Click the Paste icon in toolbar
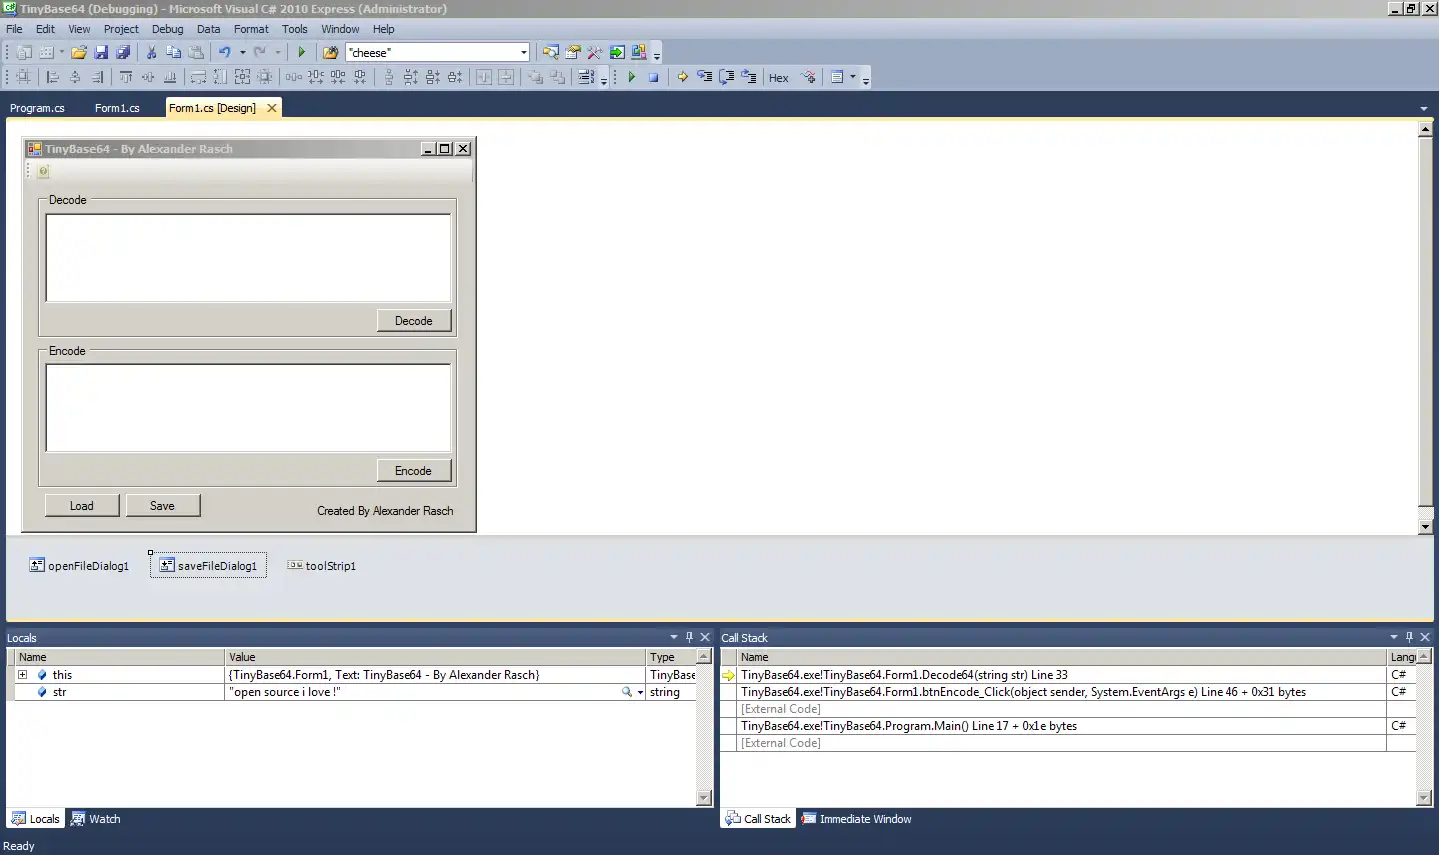 196,52
